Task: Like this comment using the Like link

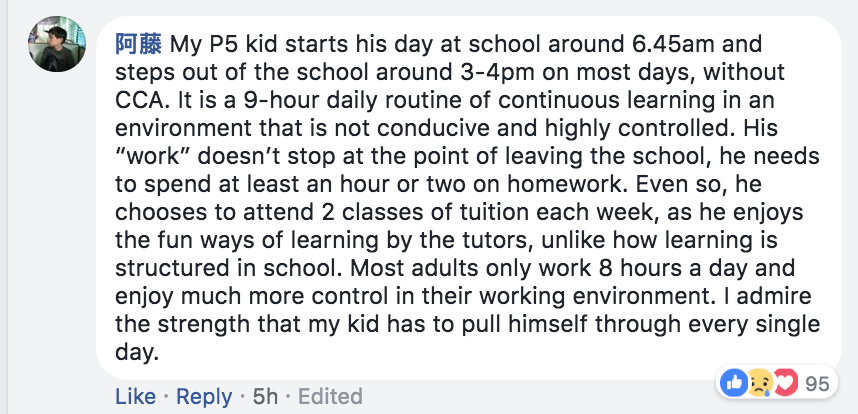Action: (135, 396)
